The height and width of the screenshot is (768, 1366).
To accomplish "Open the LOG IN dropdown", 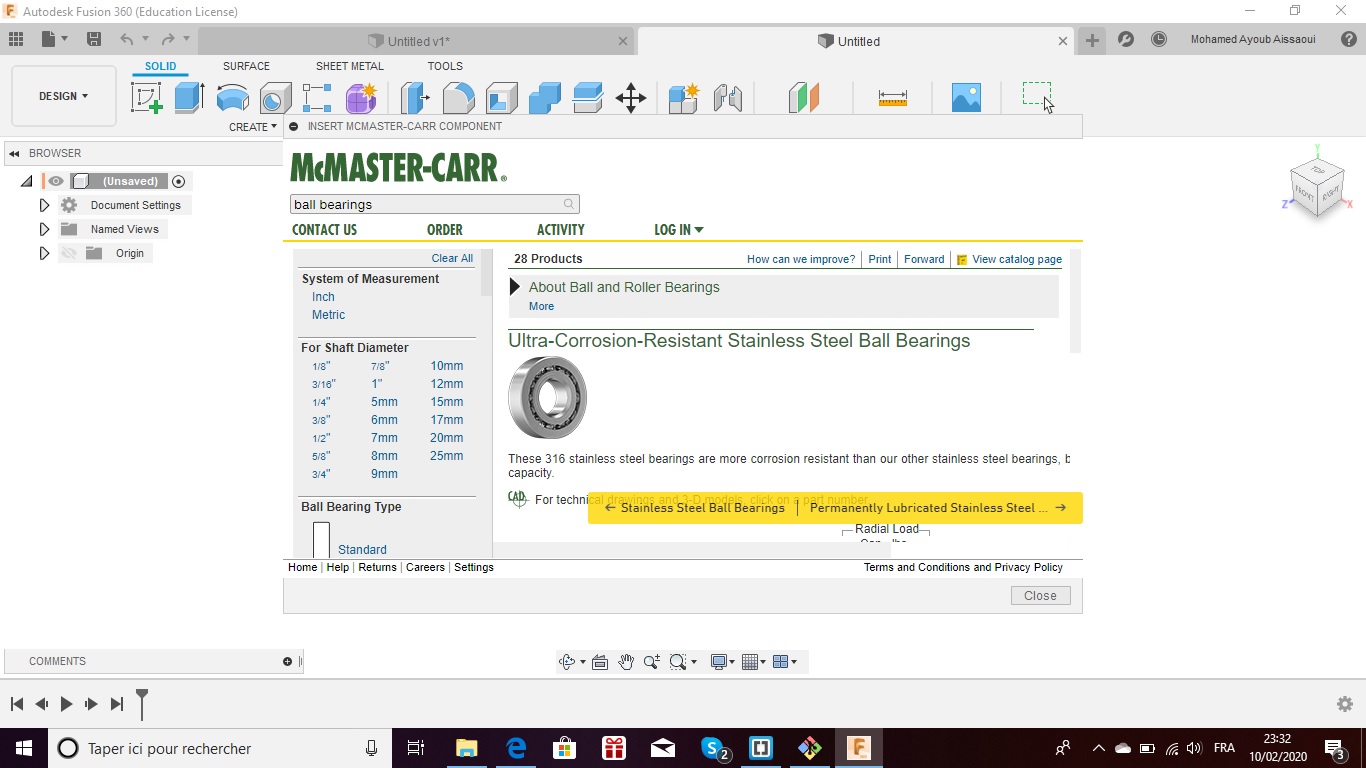I will [x=679, y=230].
